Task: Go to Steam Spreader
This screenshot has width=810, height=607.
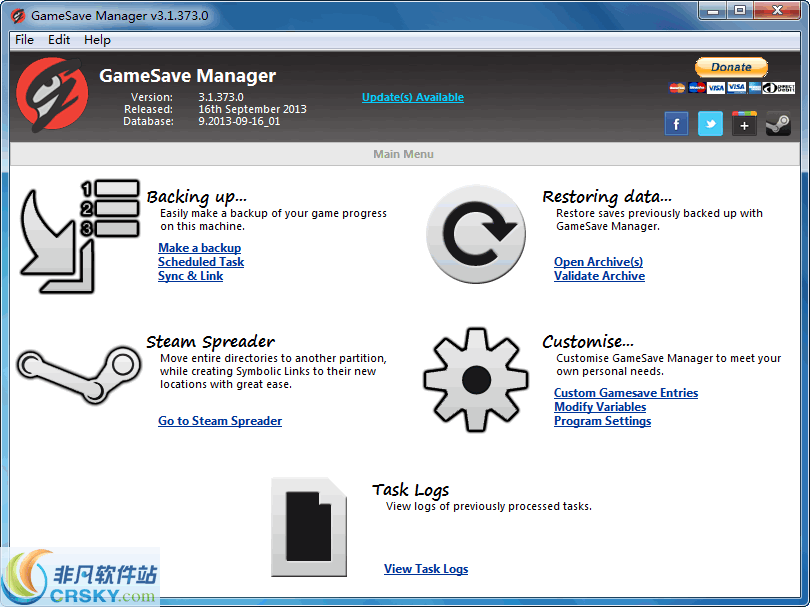Action: coord(219,420)
